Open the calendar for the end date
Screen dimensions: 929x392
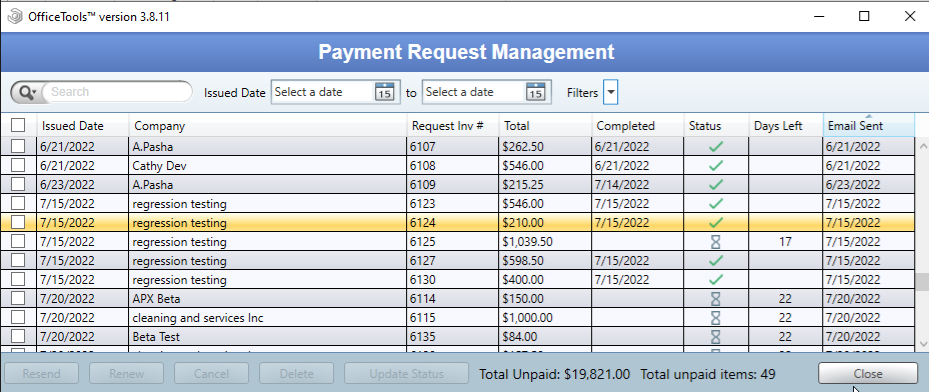[x=535, y=92]
